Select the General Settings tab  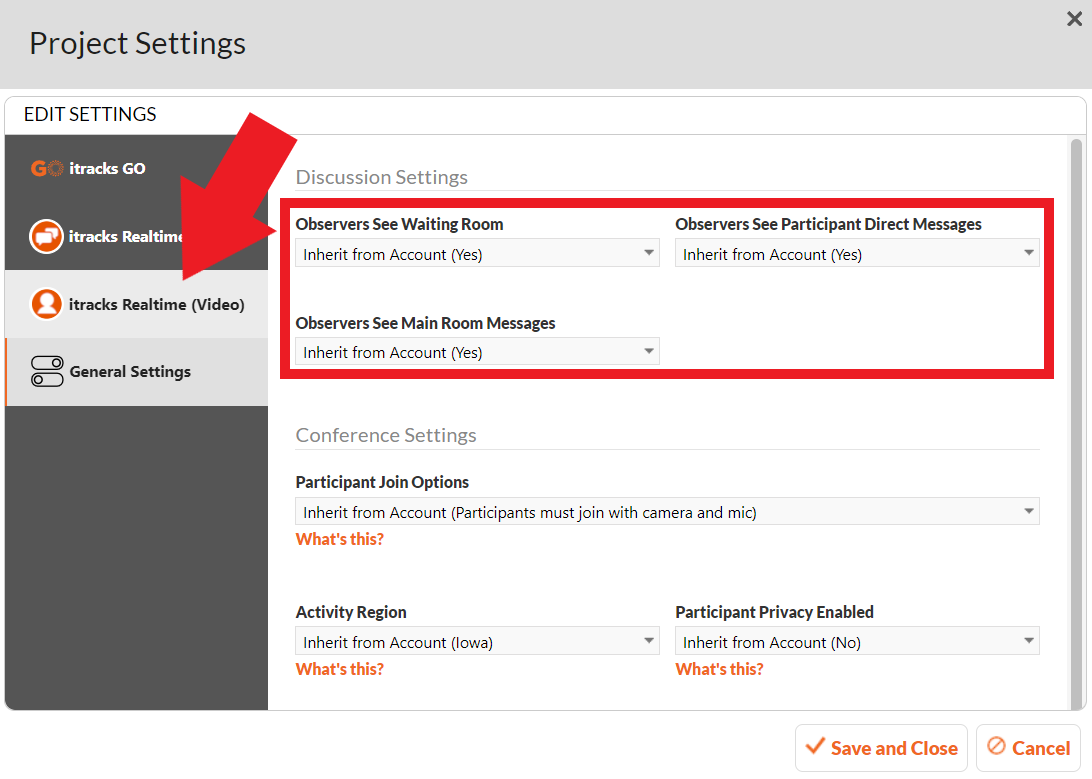(x=136, y=372)
